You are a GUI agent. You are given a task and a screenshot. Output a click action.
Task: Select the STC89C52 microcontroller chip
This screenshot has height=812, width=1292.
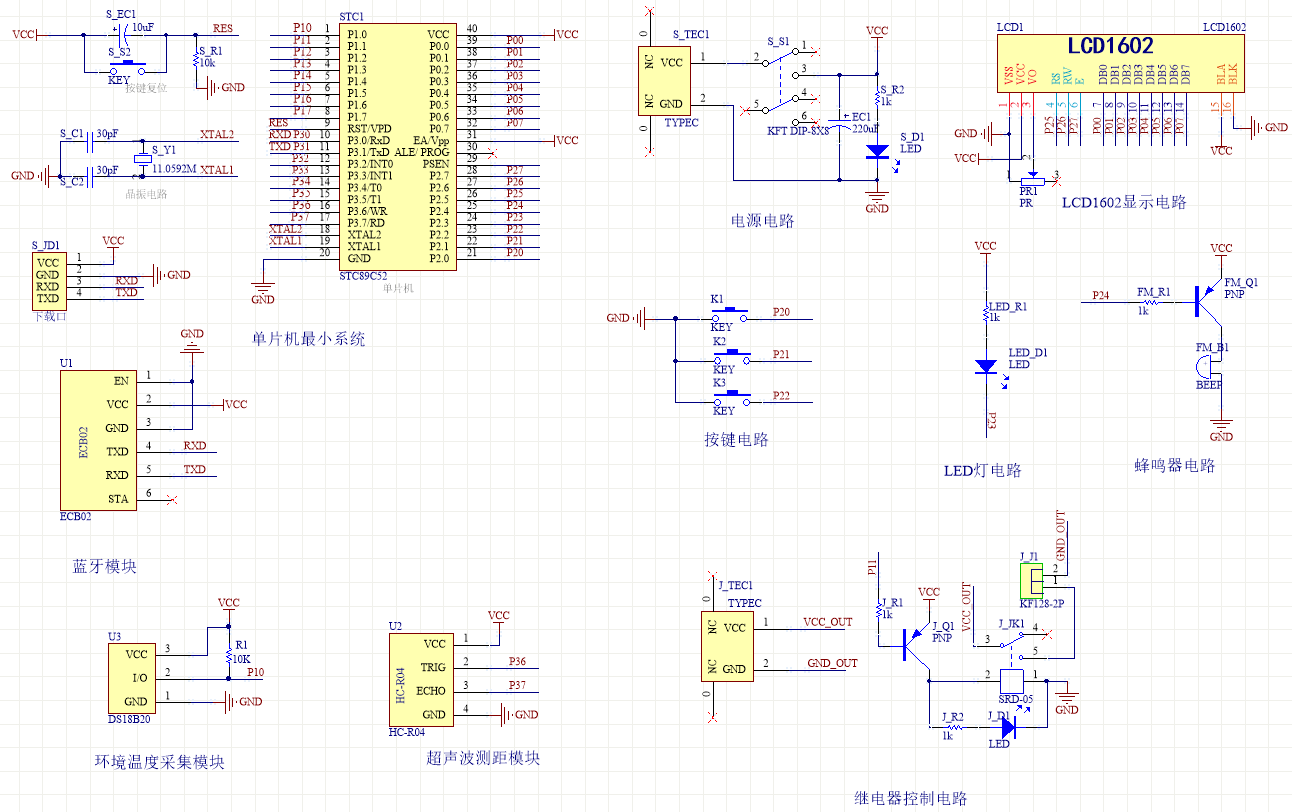pyautogui.click(x=397, y=147)
